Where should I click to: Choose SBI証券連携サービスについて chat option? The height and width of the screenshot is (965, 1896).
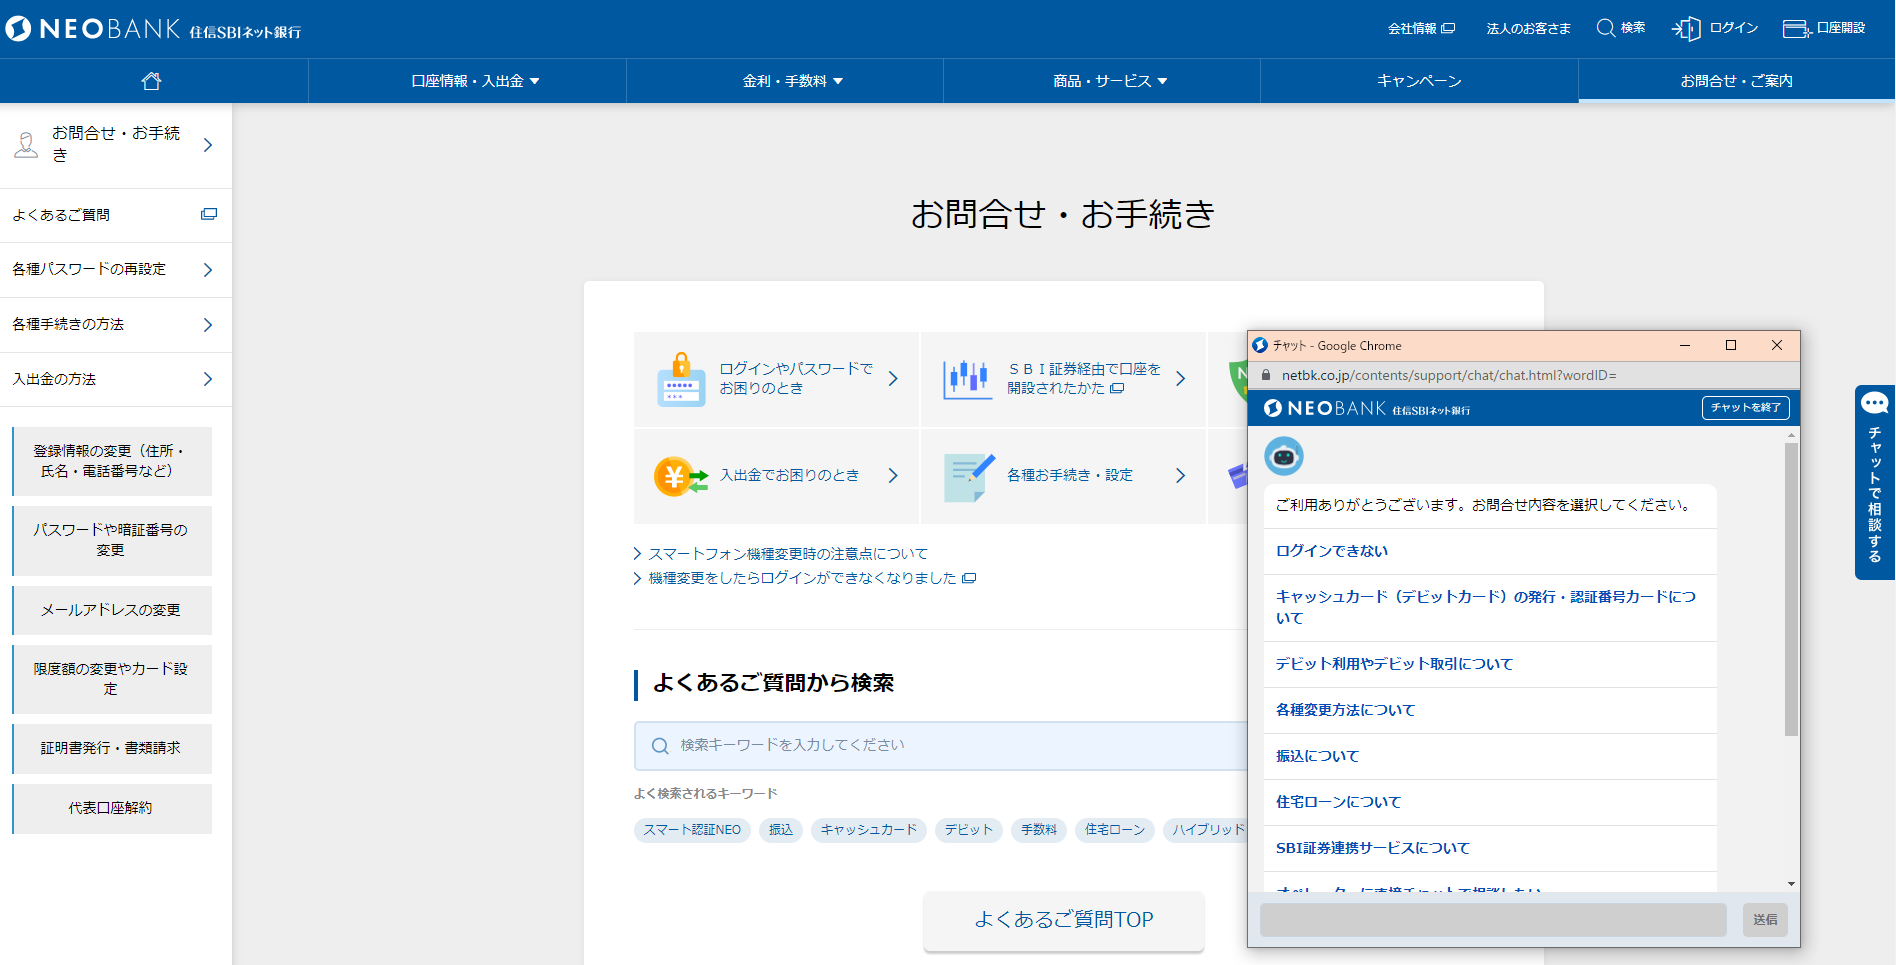(1490, 849)
